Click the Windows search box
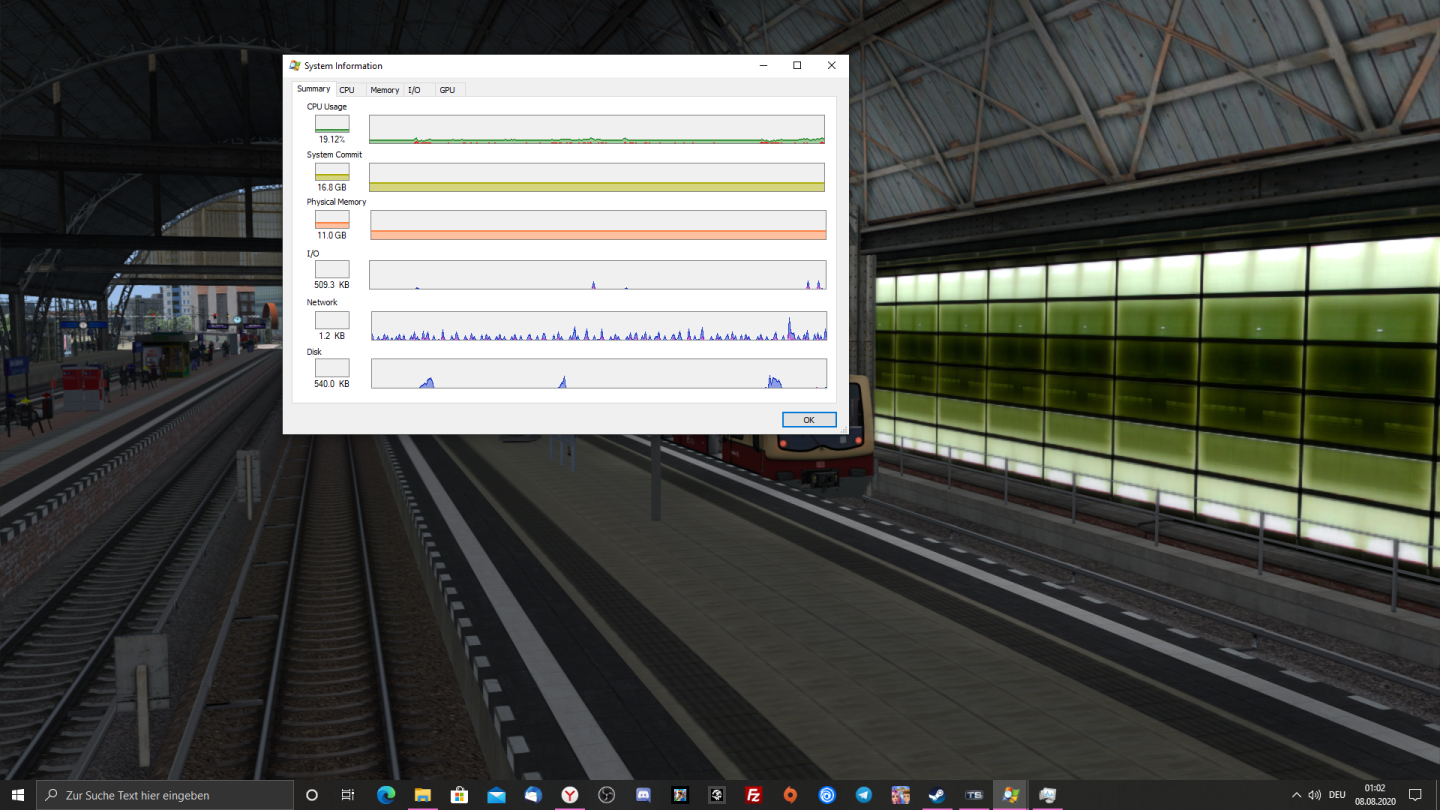 166,795
